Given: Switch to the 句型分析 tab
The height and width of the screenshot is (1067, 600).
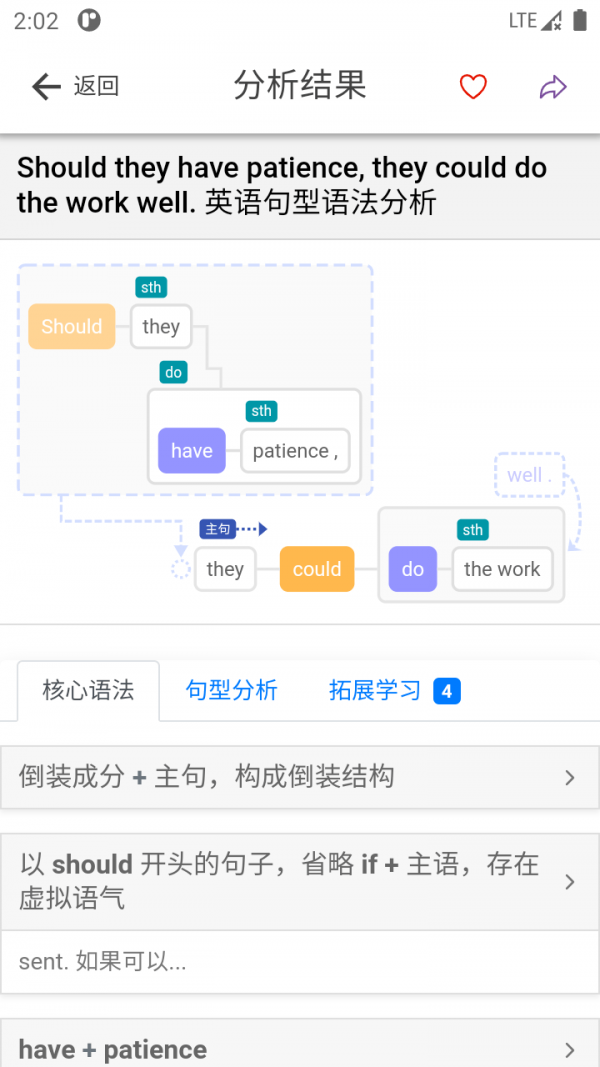Looking at the screenshot, I should pyautogui.click(x=232, y=691).
